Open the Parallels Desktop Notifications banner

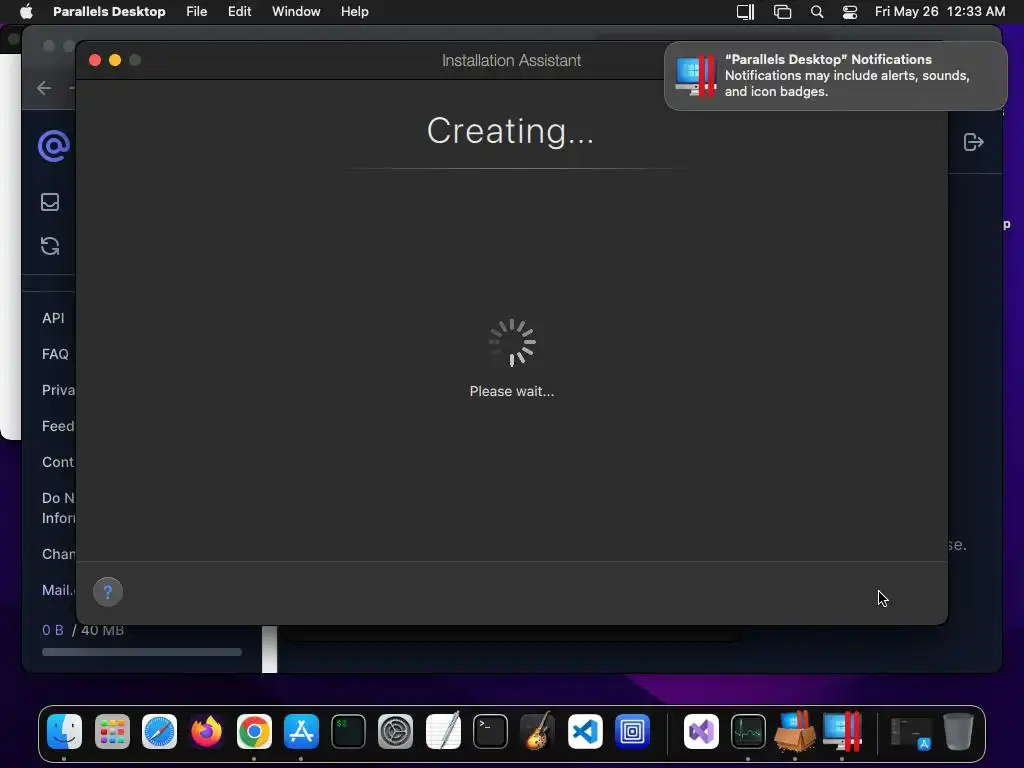tap(835, 76)
